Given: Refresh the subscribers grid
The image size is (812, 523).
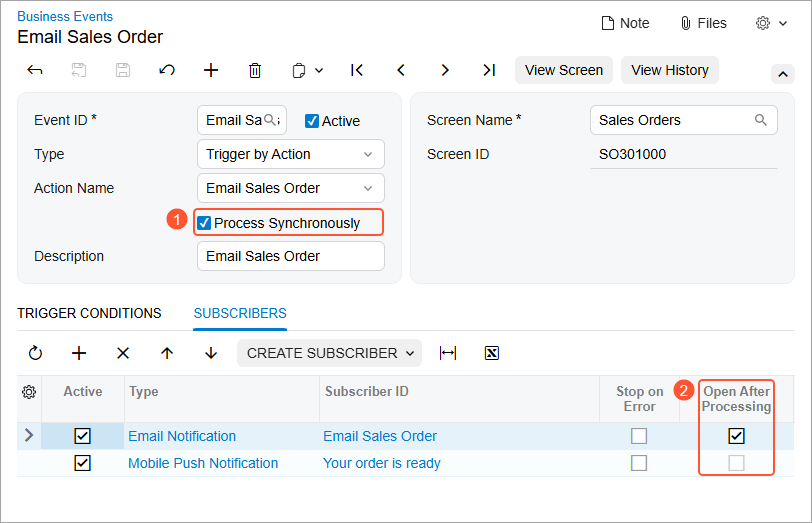Looking at the screenshot, I should (35, 353).
